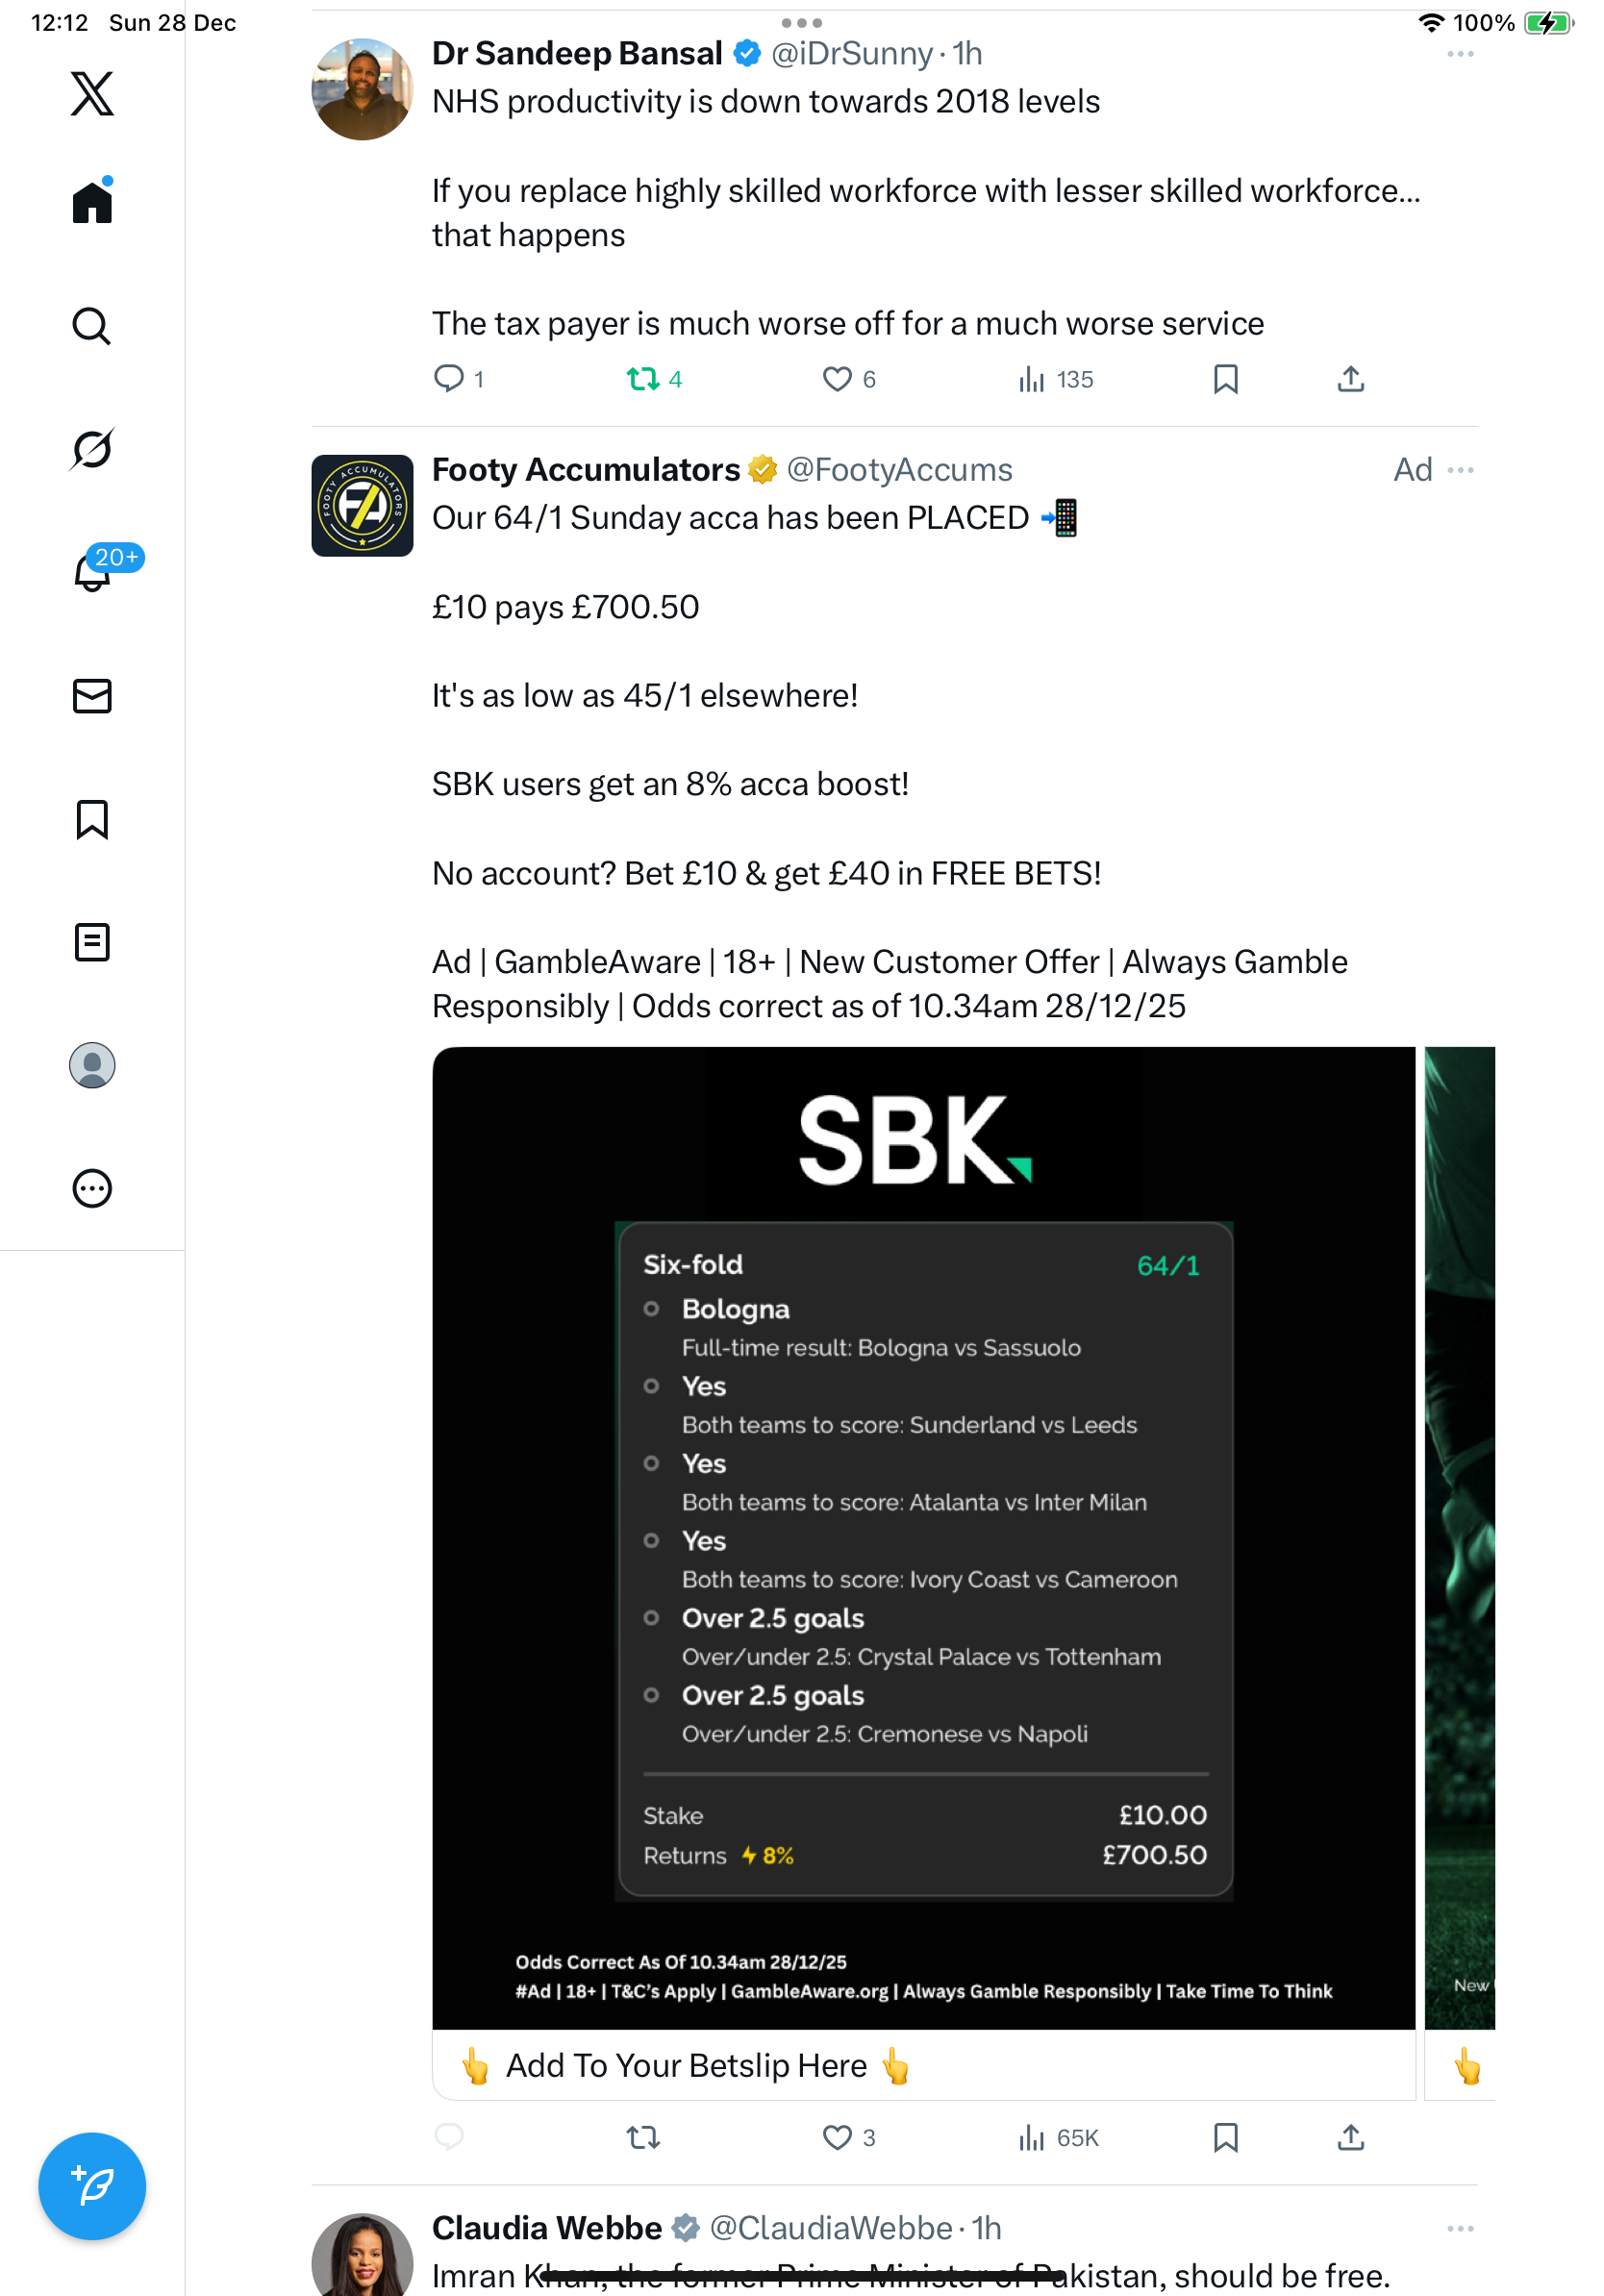Open more options on Claudia Webbe's post
Screen dimensions: 1604x2296
coord(1460,2228)
